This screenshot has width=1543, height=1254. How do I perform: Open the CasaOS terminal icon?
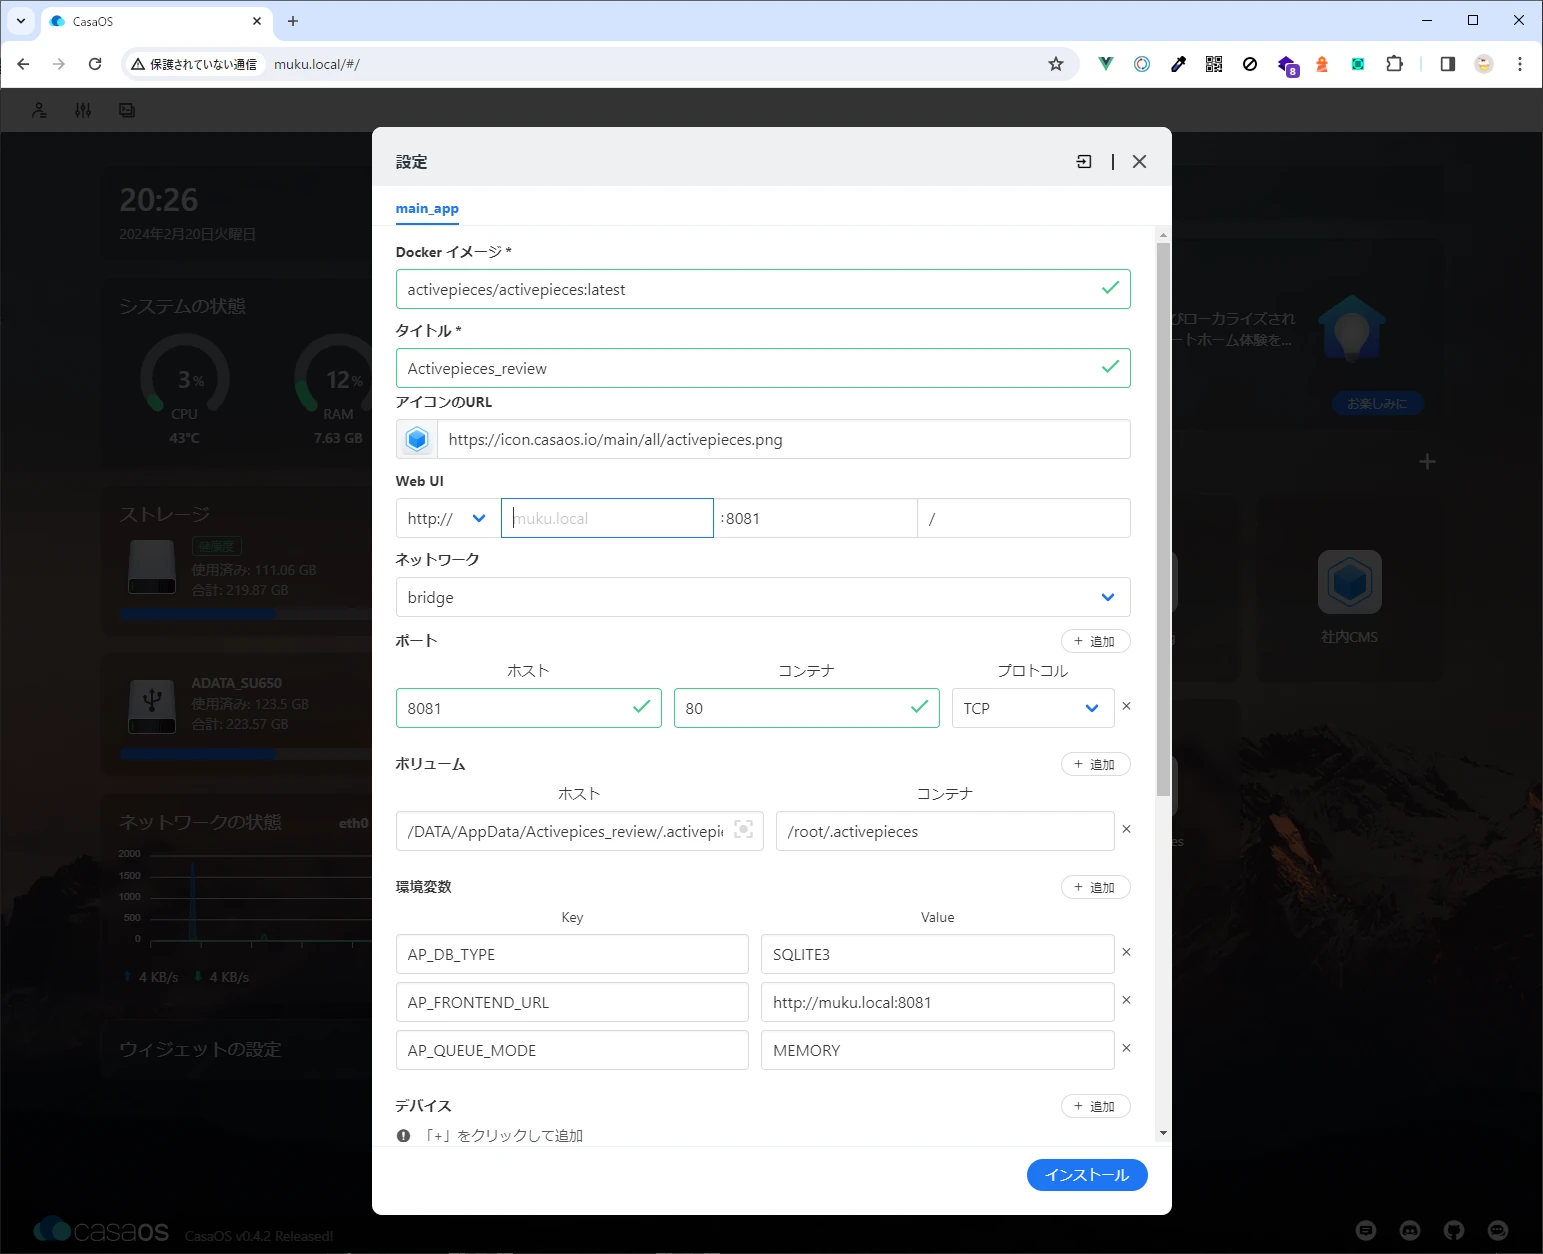(127, 110)
